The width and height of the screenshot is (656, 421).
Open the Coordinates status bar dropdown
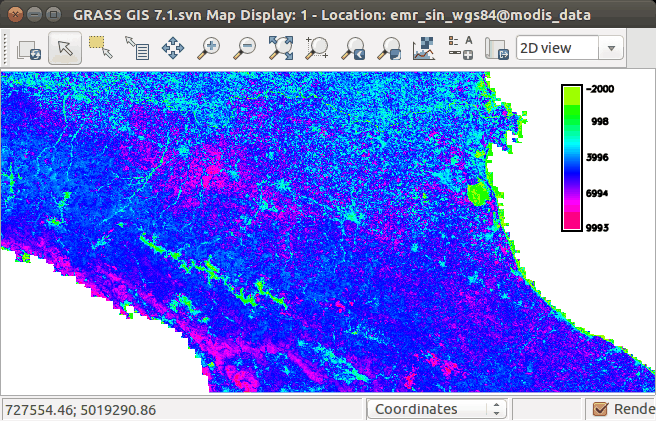(x=436, y=409)
